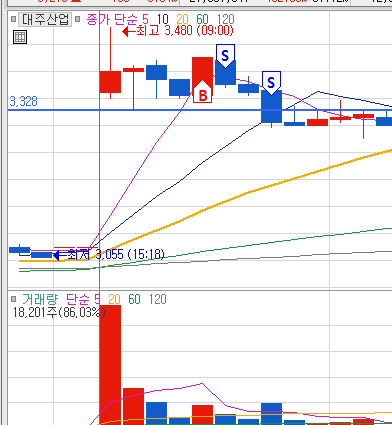Click the small square before 대주산업
Image resolution: width=392 pixels, height=425 pixels.
tap(13, 19)
